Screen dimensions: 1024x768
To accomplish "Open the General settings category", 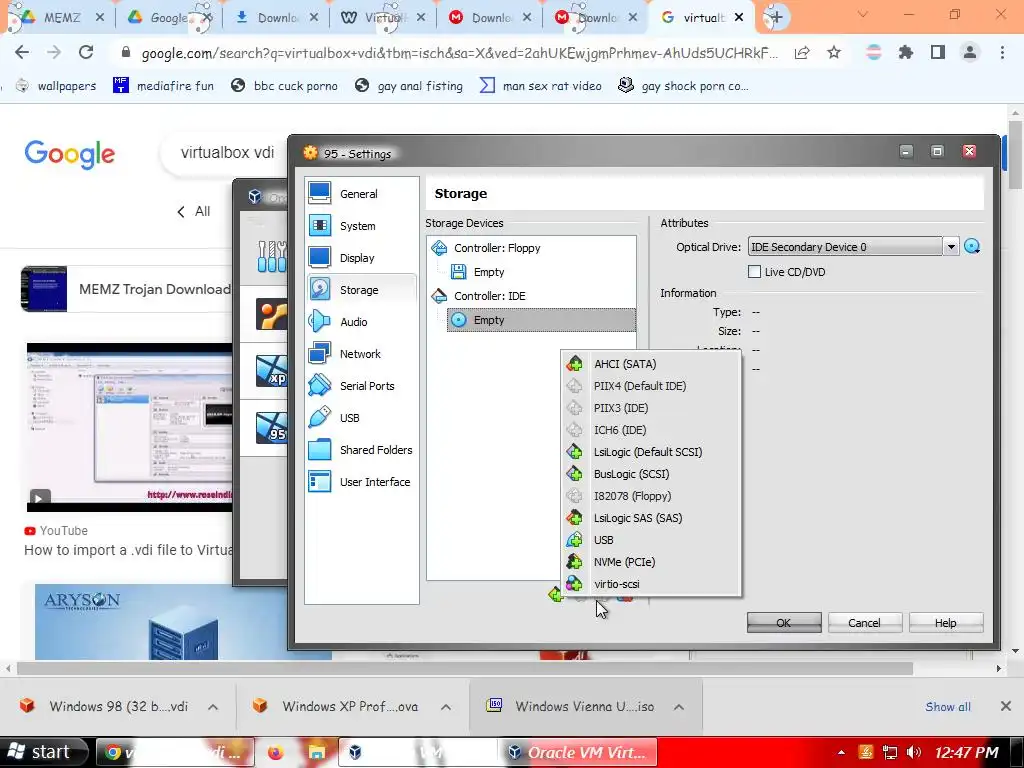I will (x=361, y=194).
